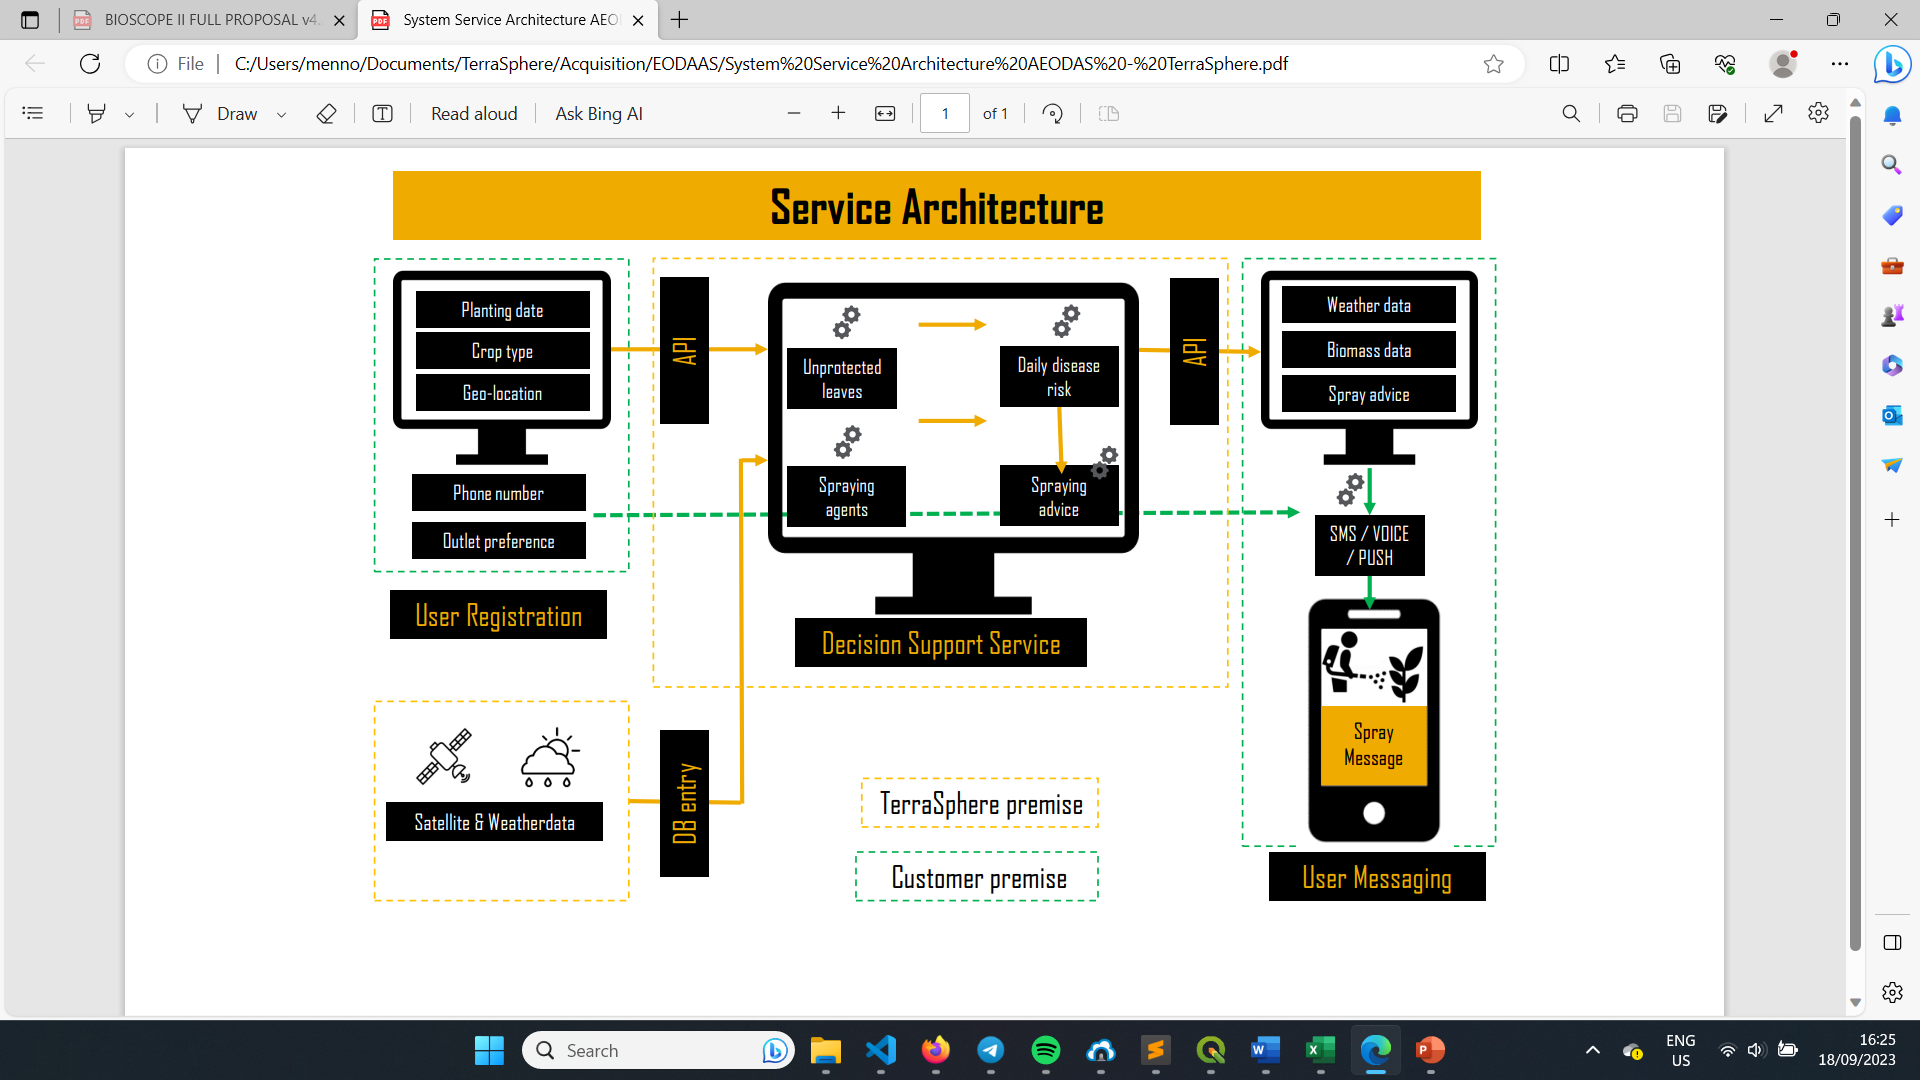
Task: Rotate the PDF page
Action: coord(1052,113)
